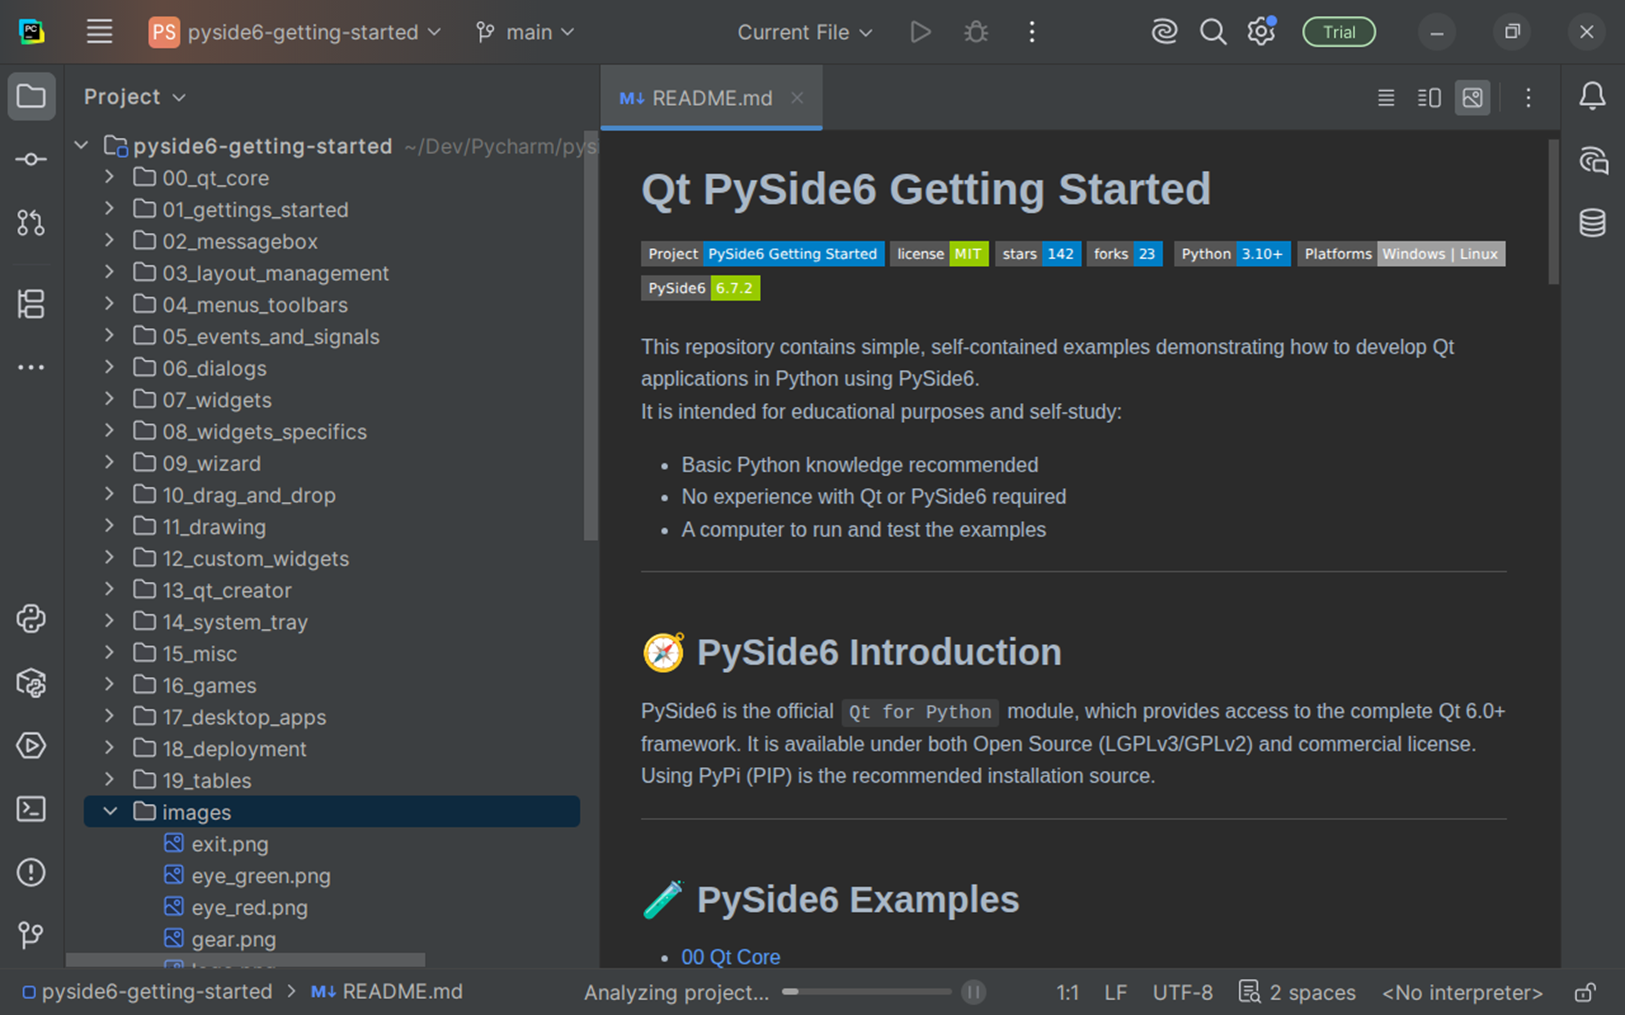Switch Markdown view to editor and preview

pos(1429,98)
